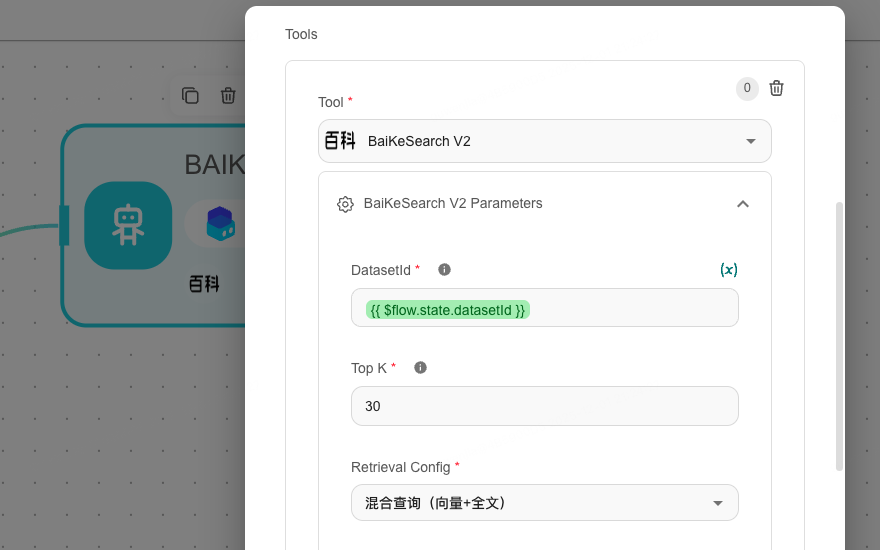Click the dialog's vertical scrollbar
Image resolution: width=880 pixels, height=550 pixels.
[x=839, y=336]
